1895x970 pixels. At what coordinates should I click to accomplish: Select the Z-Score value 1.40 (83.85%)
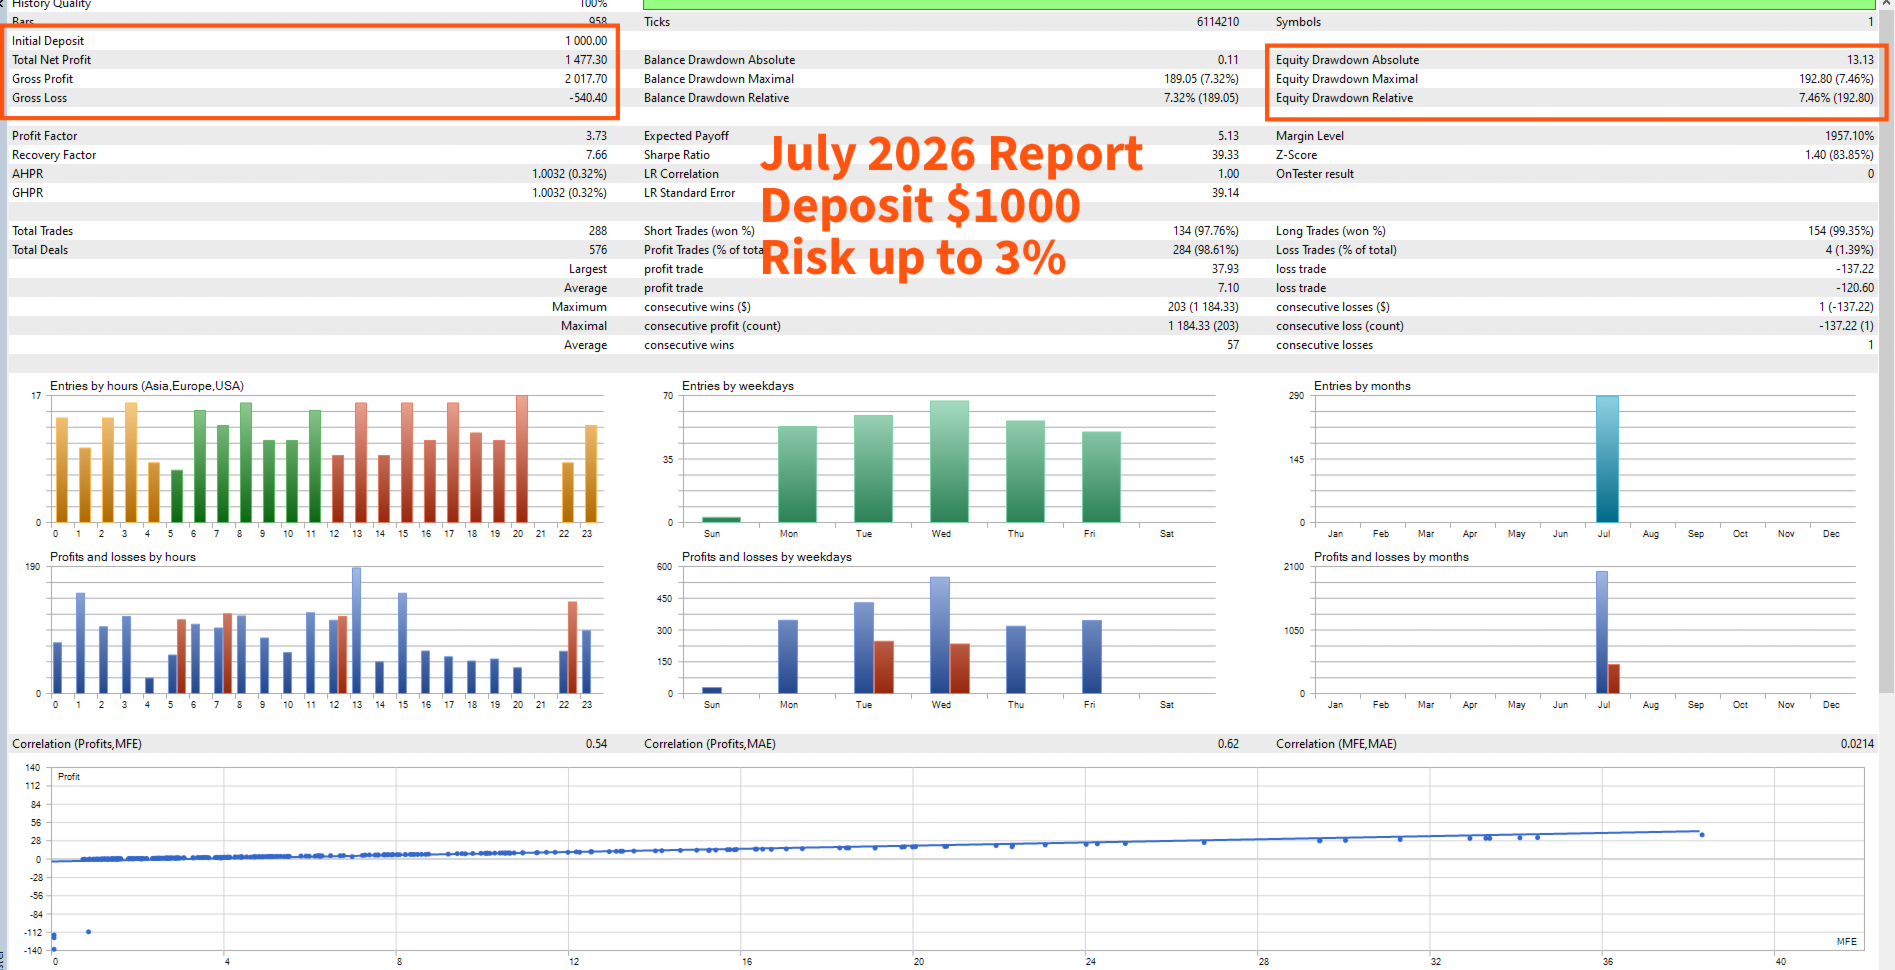tap(1839, 155)
